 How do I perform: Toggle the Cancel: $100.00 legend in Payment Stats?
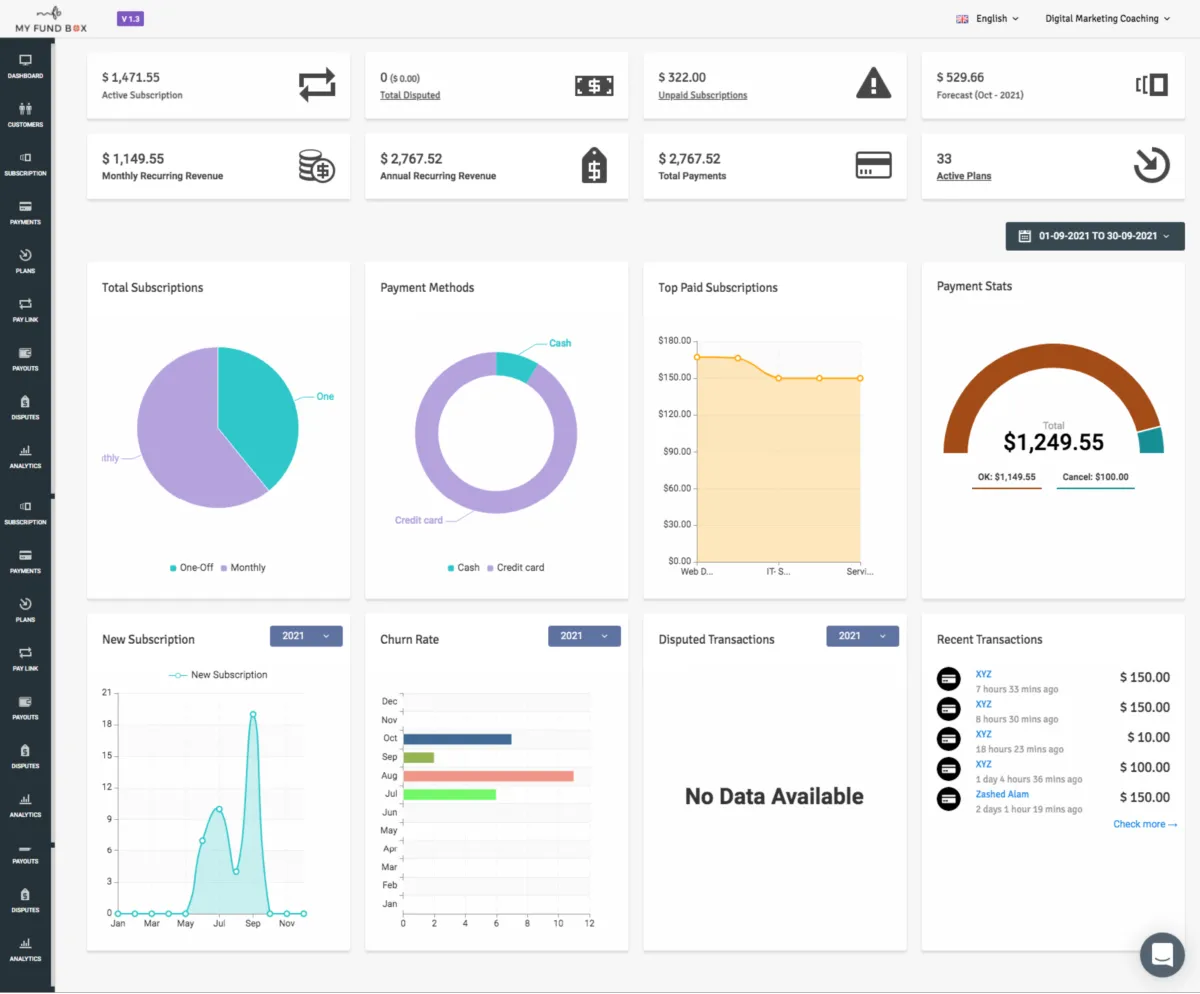tap(1095, 478)
